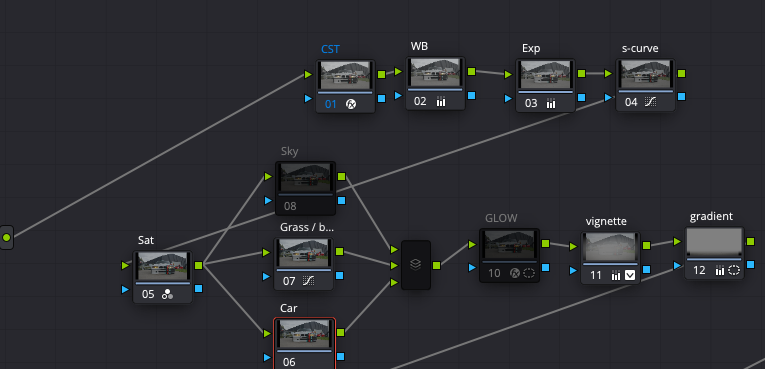Click the layer mixer input fed by Sky

pos(394,249)
